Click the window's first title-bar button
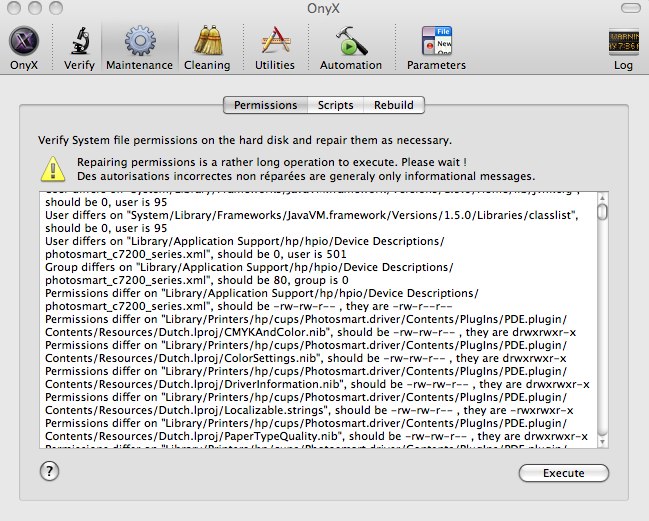 point(14,8)
